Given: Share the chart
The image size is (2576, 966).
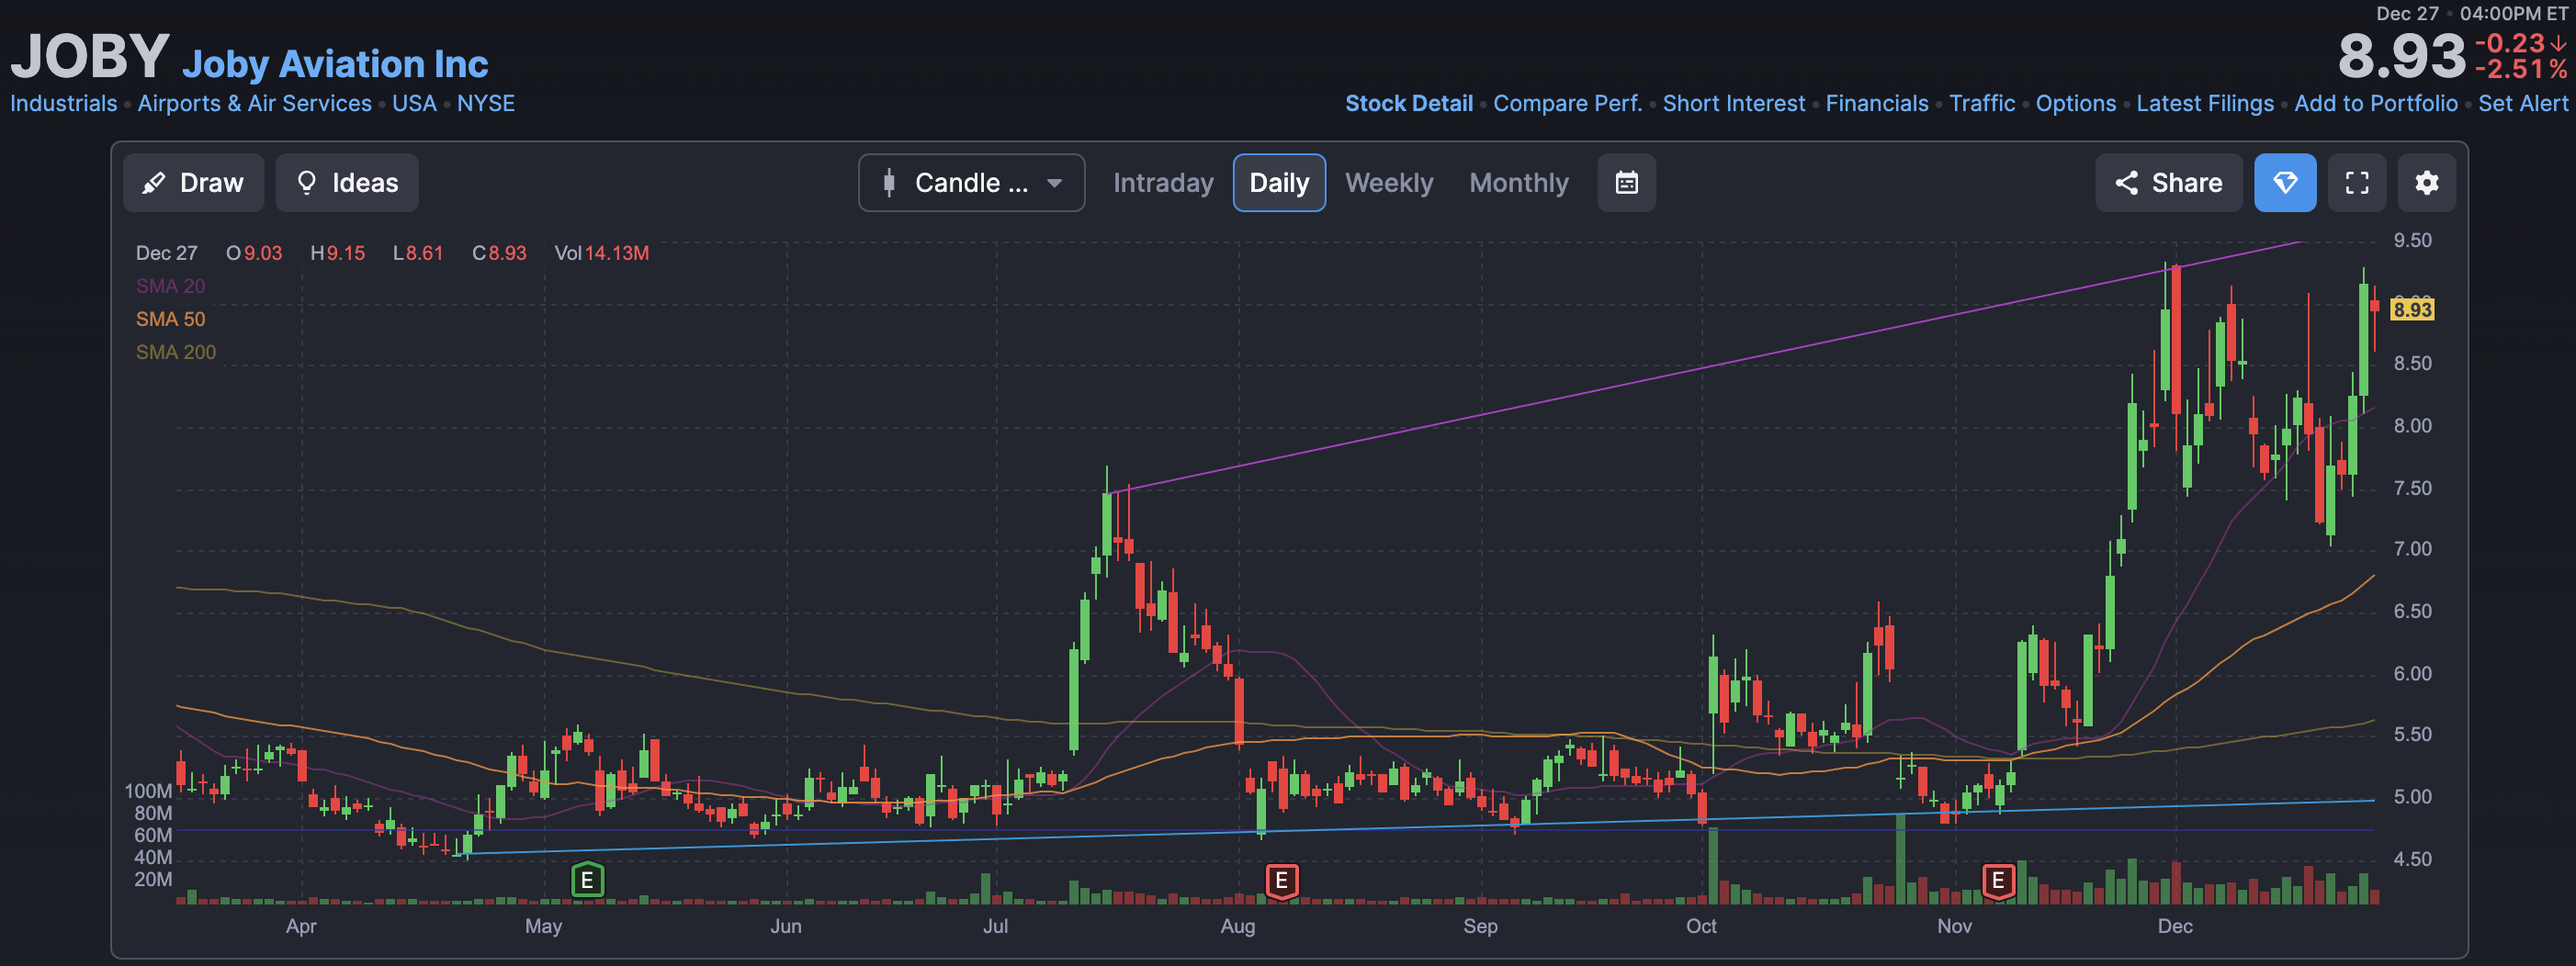Looking at the screenshot, I should click(2168, 183).
